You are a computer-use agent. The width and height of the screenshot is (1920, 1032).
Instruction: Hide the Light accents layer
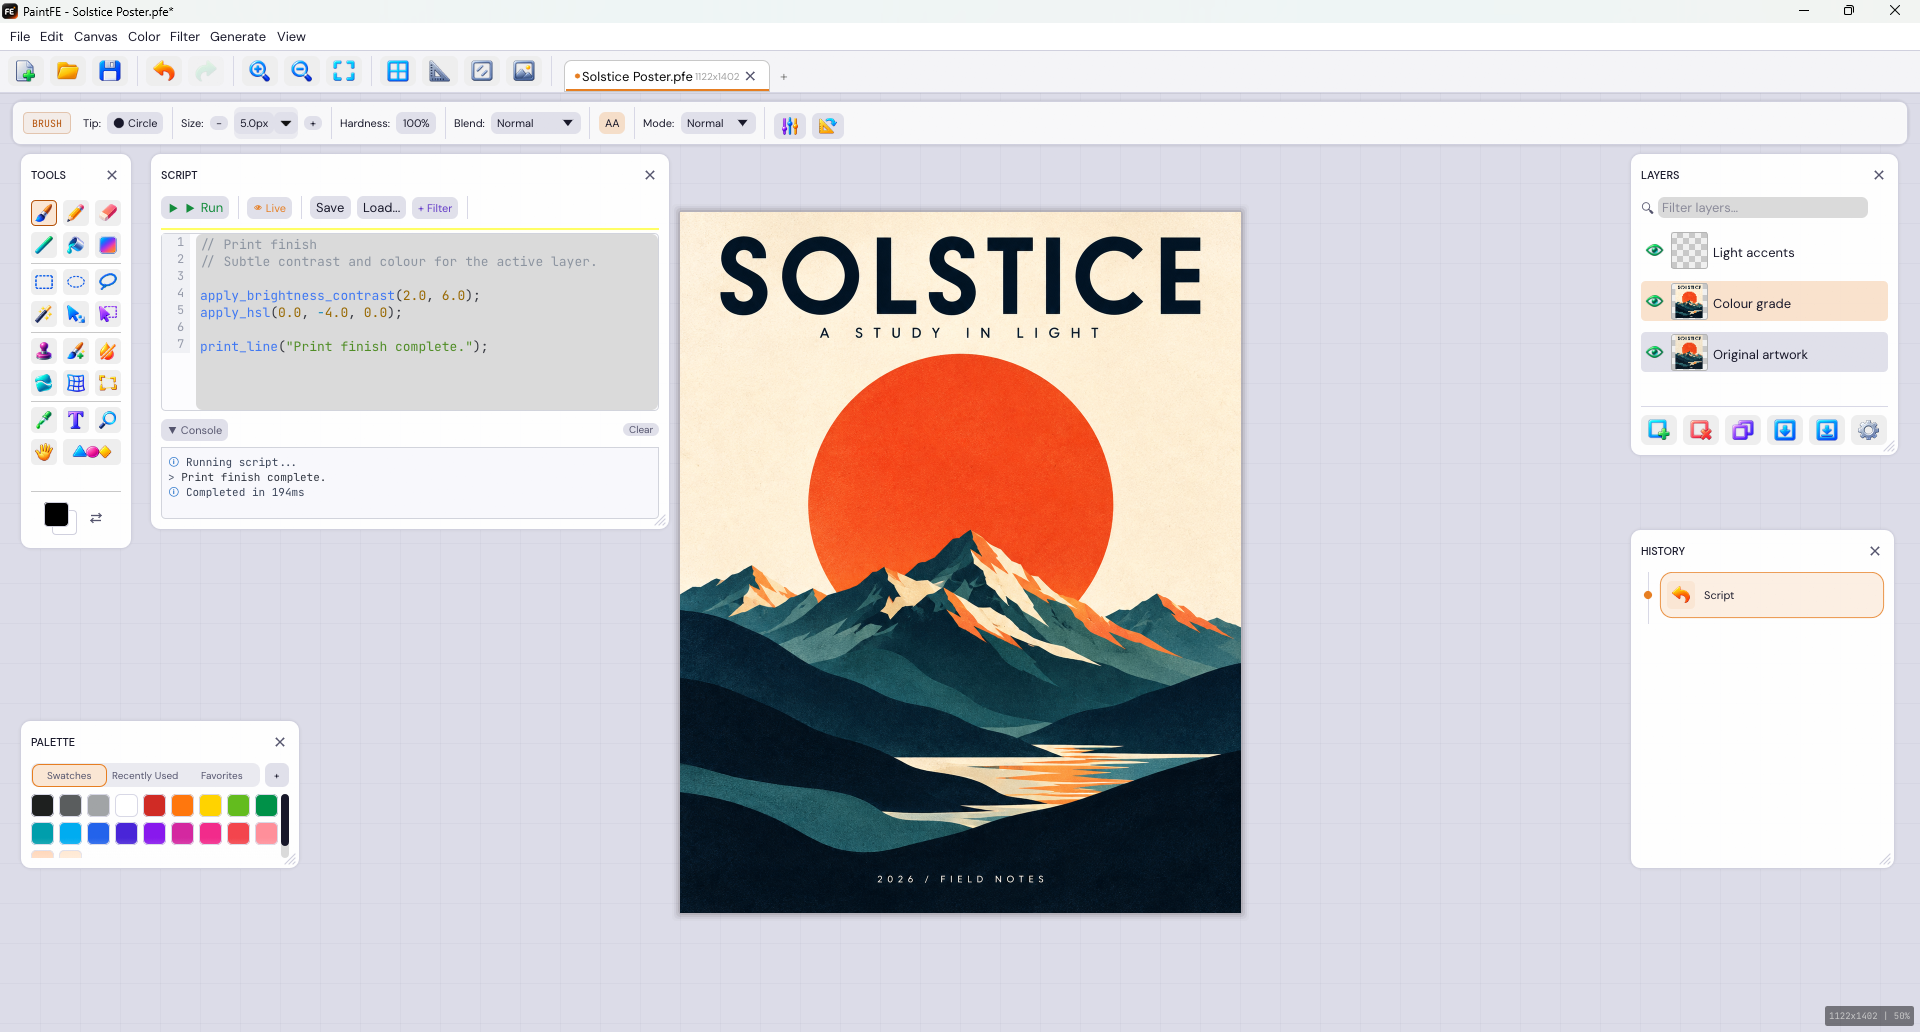(1655, 251)
